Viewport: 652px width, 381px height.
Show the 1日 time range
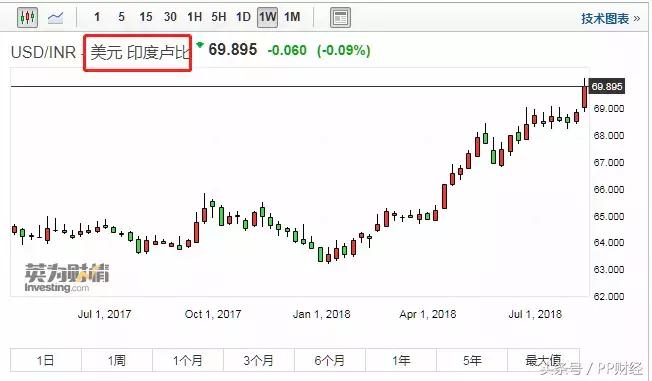[46, 360]
